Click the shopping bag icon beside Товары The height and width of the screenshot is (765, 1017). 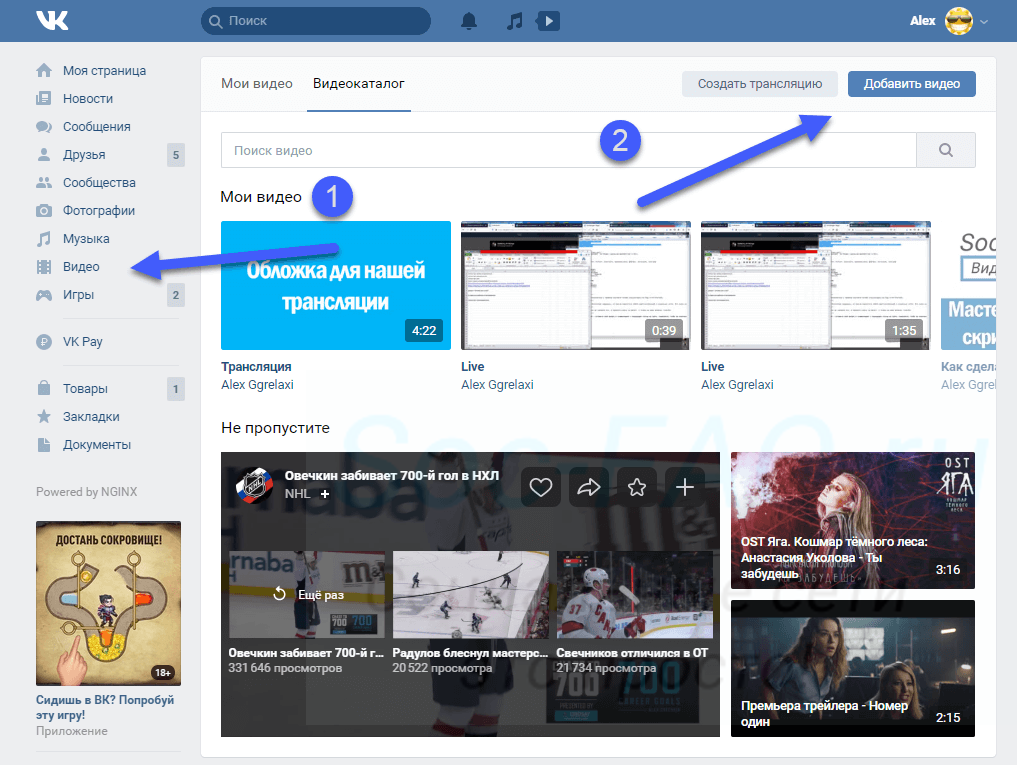(x=43, y=388)
